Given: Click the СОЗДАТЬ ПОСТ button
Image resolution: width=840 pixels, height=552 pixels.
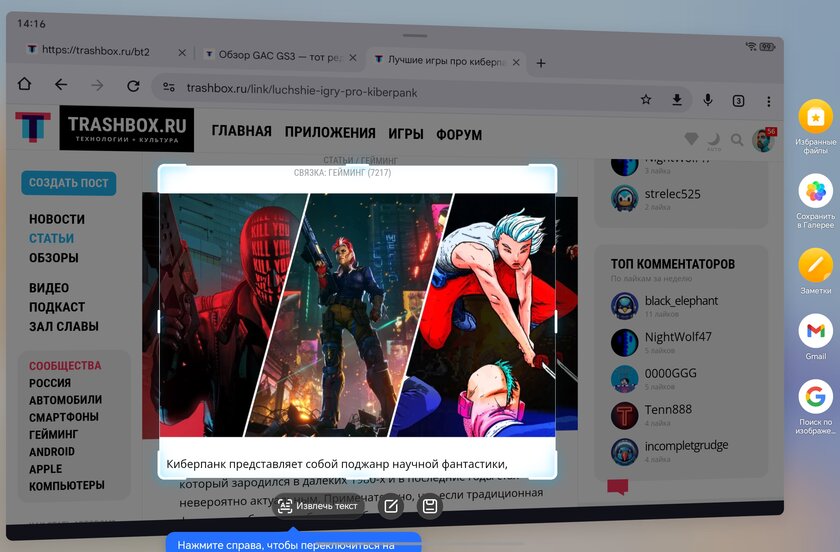Looking at the screenshot, I should click(x=69, y=183).
